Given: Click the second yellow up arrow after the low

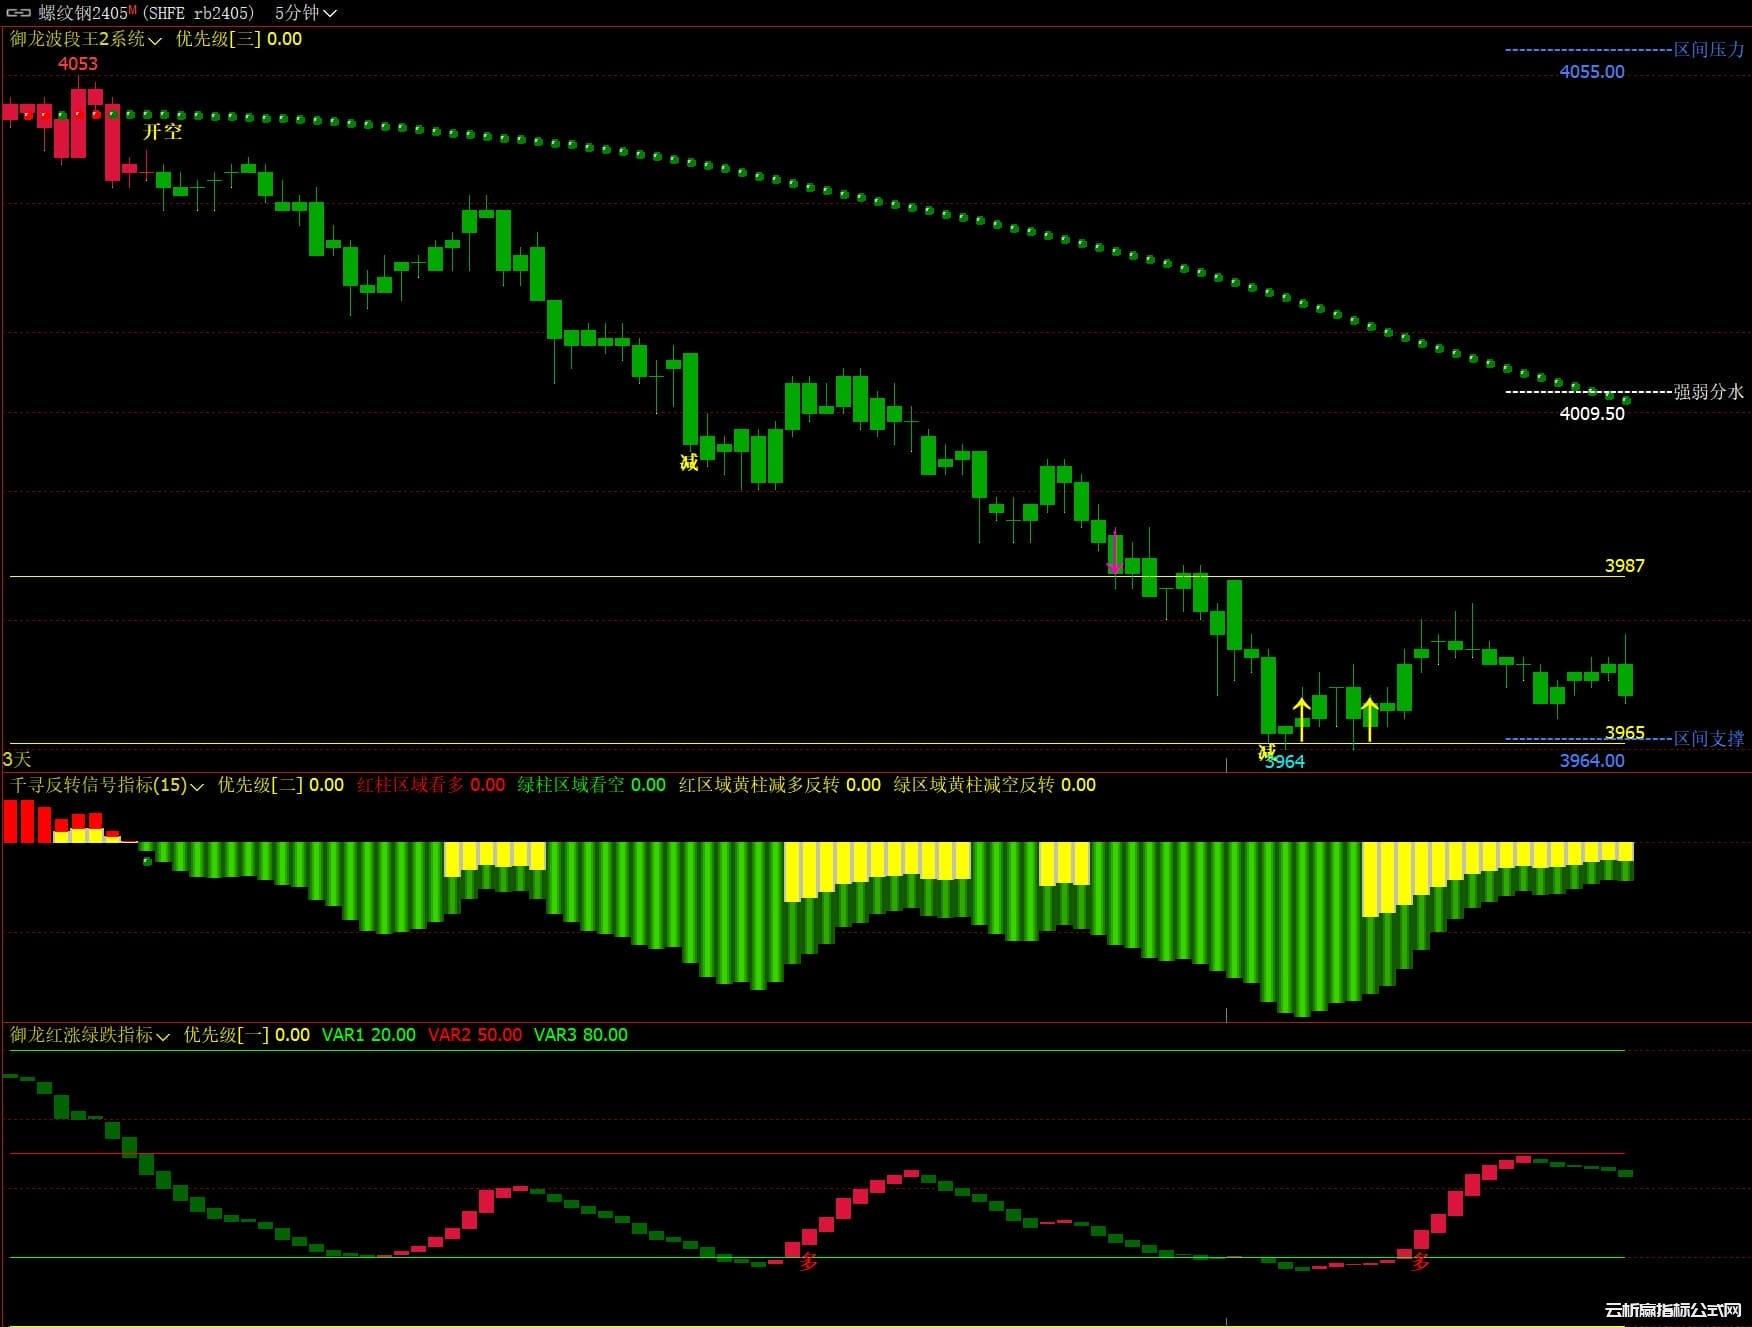Looking at the screenshot, I should pyautogui.click(x=1369, y=719).
